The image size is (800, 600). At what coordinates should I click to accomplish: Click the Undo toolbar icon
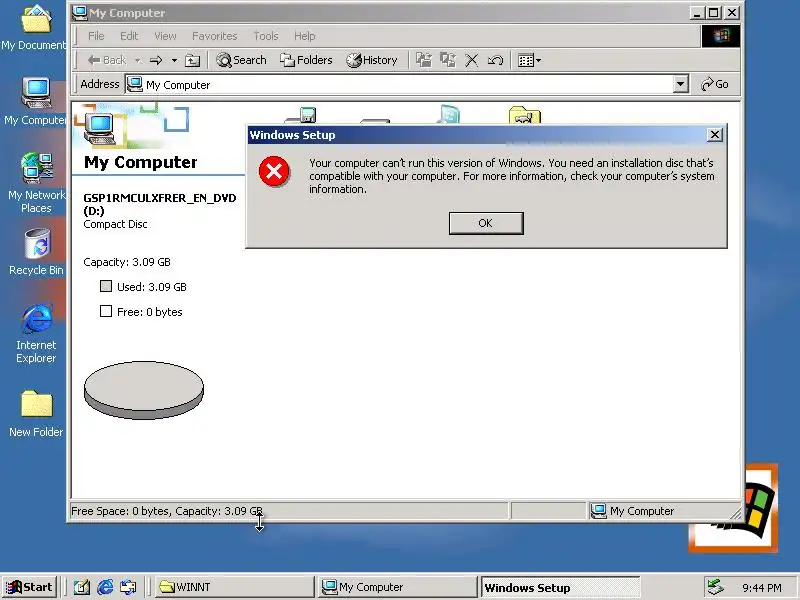point(495,60)
